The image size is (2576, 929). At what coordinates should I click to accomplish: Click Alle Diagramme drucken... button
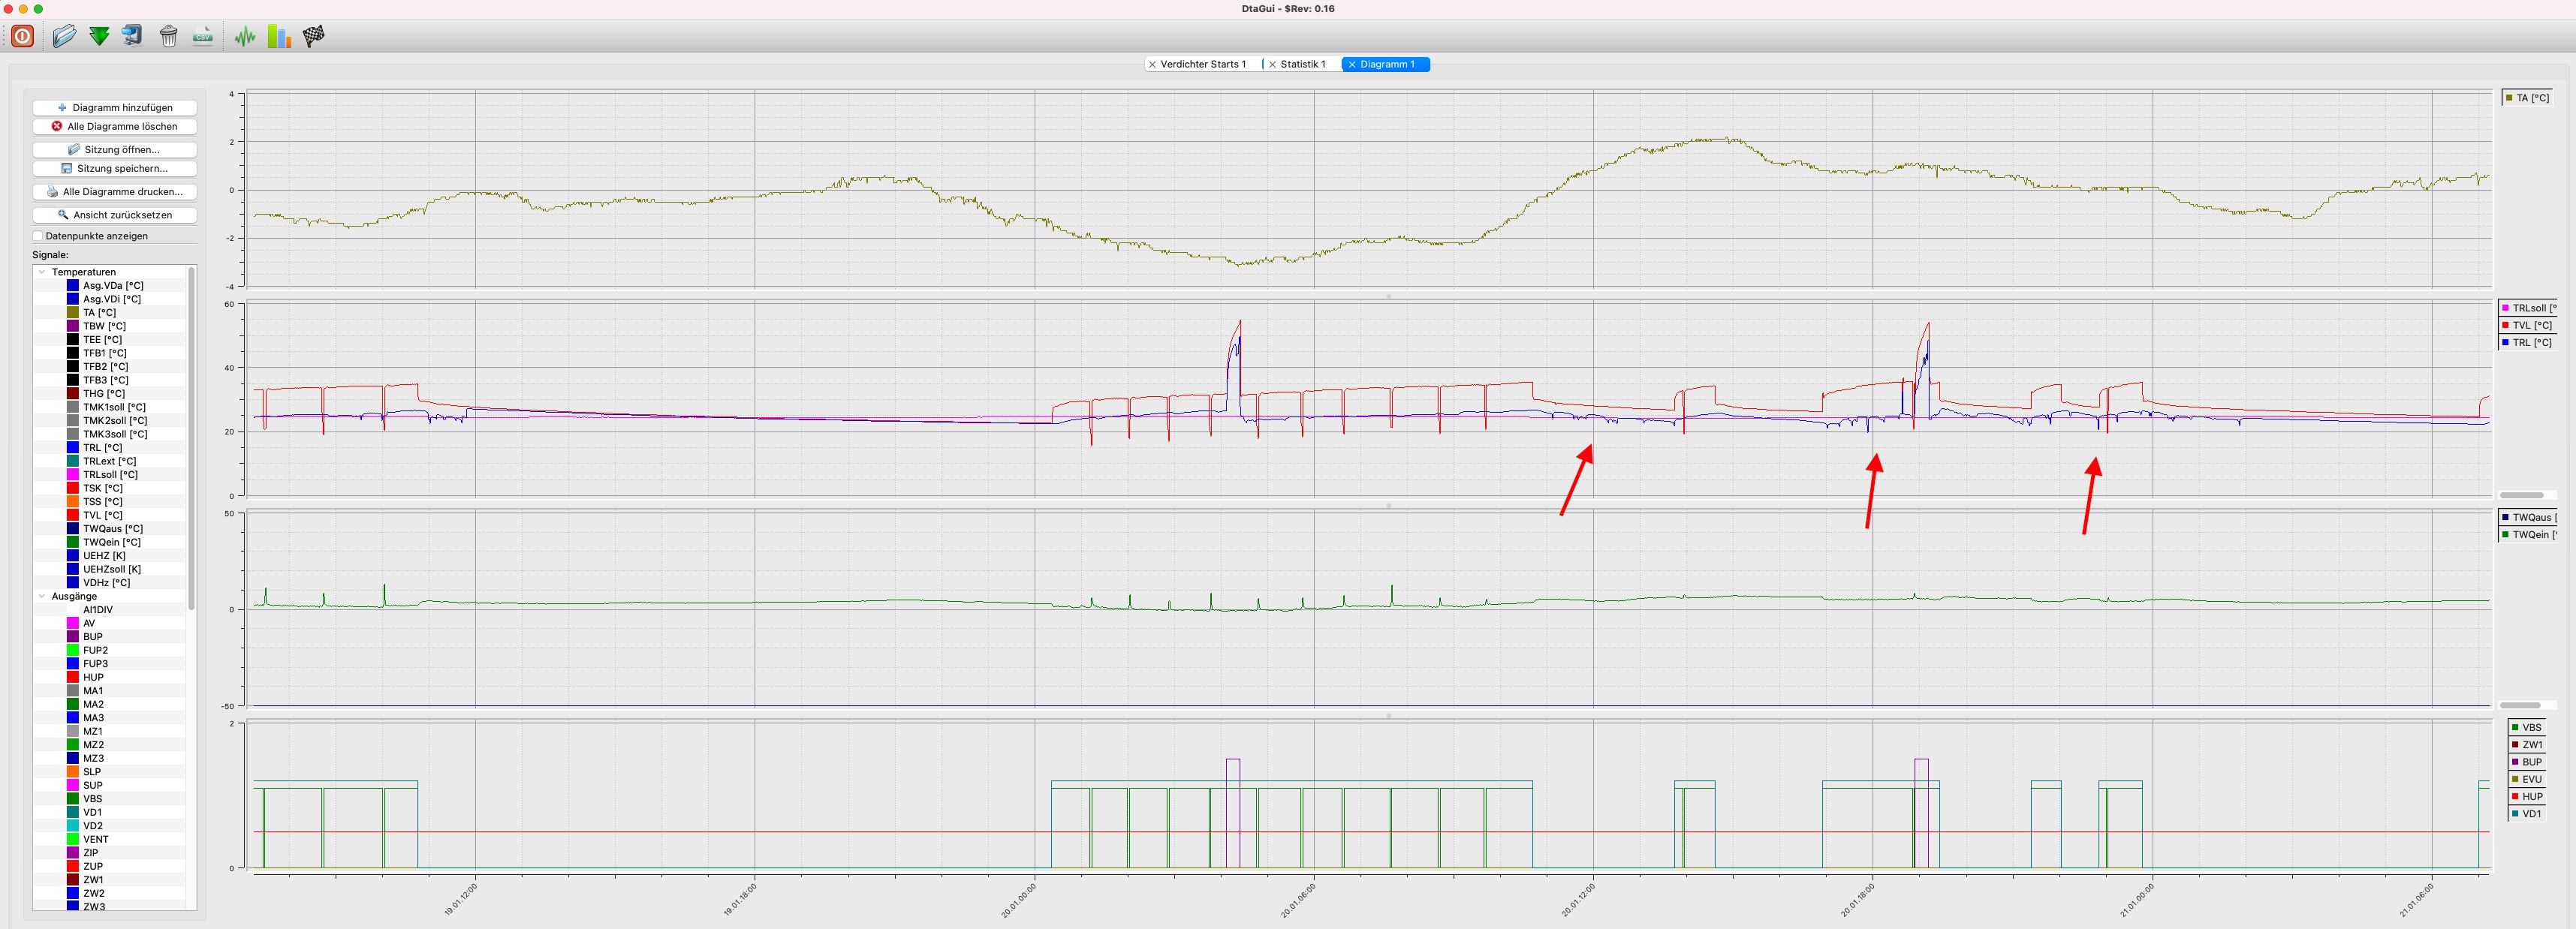[x=114, y=191]
